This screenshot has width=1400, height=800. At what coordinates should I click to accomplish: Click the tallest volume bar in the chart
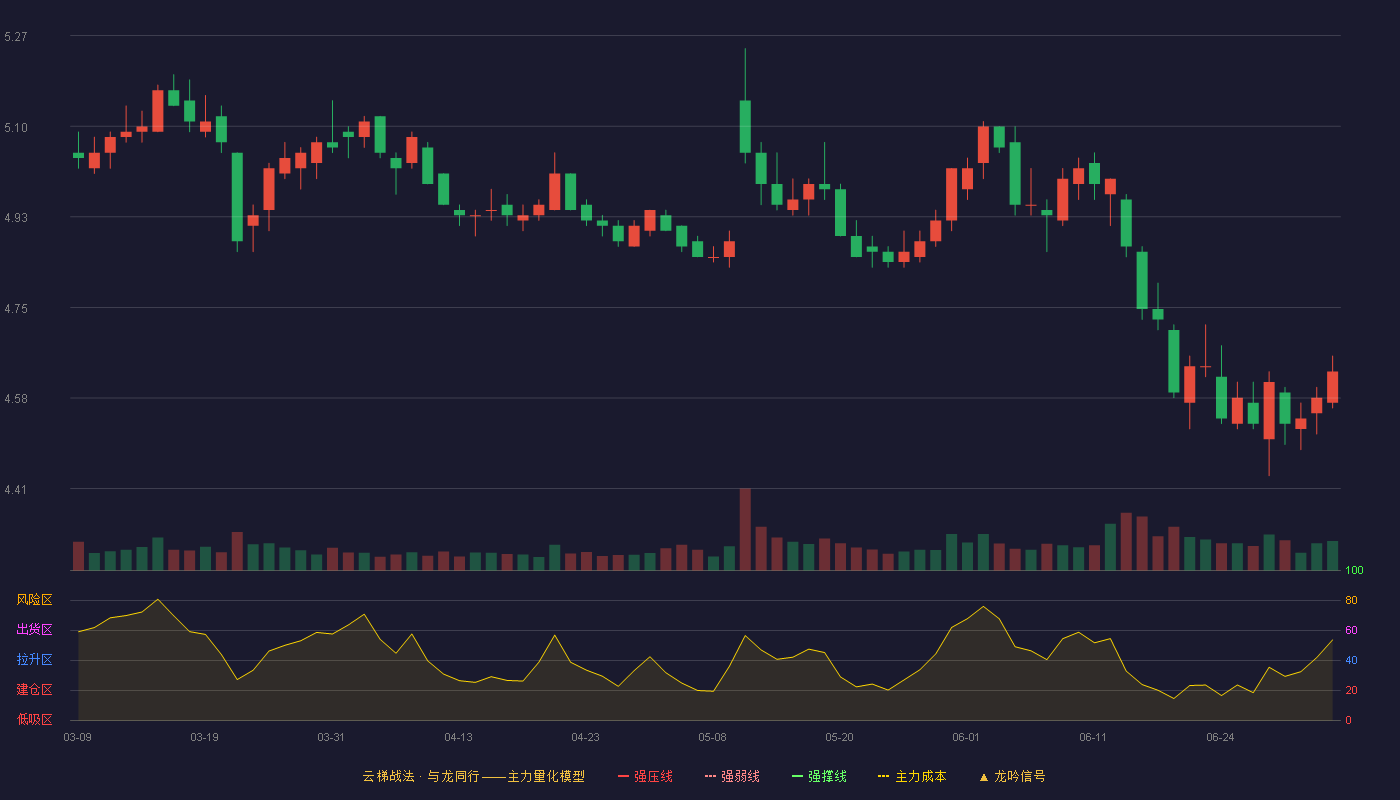[x=745, y=529]
